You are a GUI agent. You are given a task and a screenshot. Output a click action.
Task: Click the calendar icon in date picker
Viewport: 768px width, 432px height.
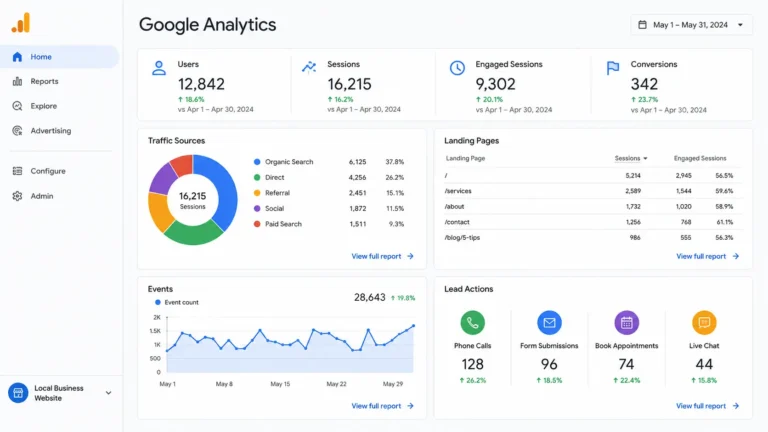pyautogui.click(x=642, y=24)
